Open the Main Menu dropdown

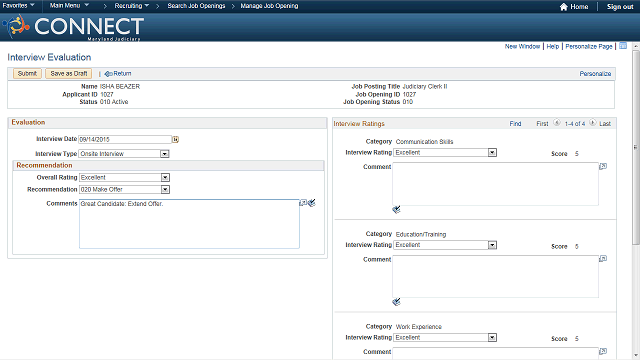click(69, 6)
